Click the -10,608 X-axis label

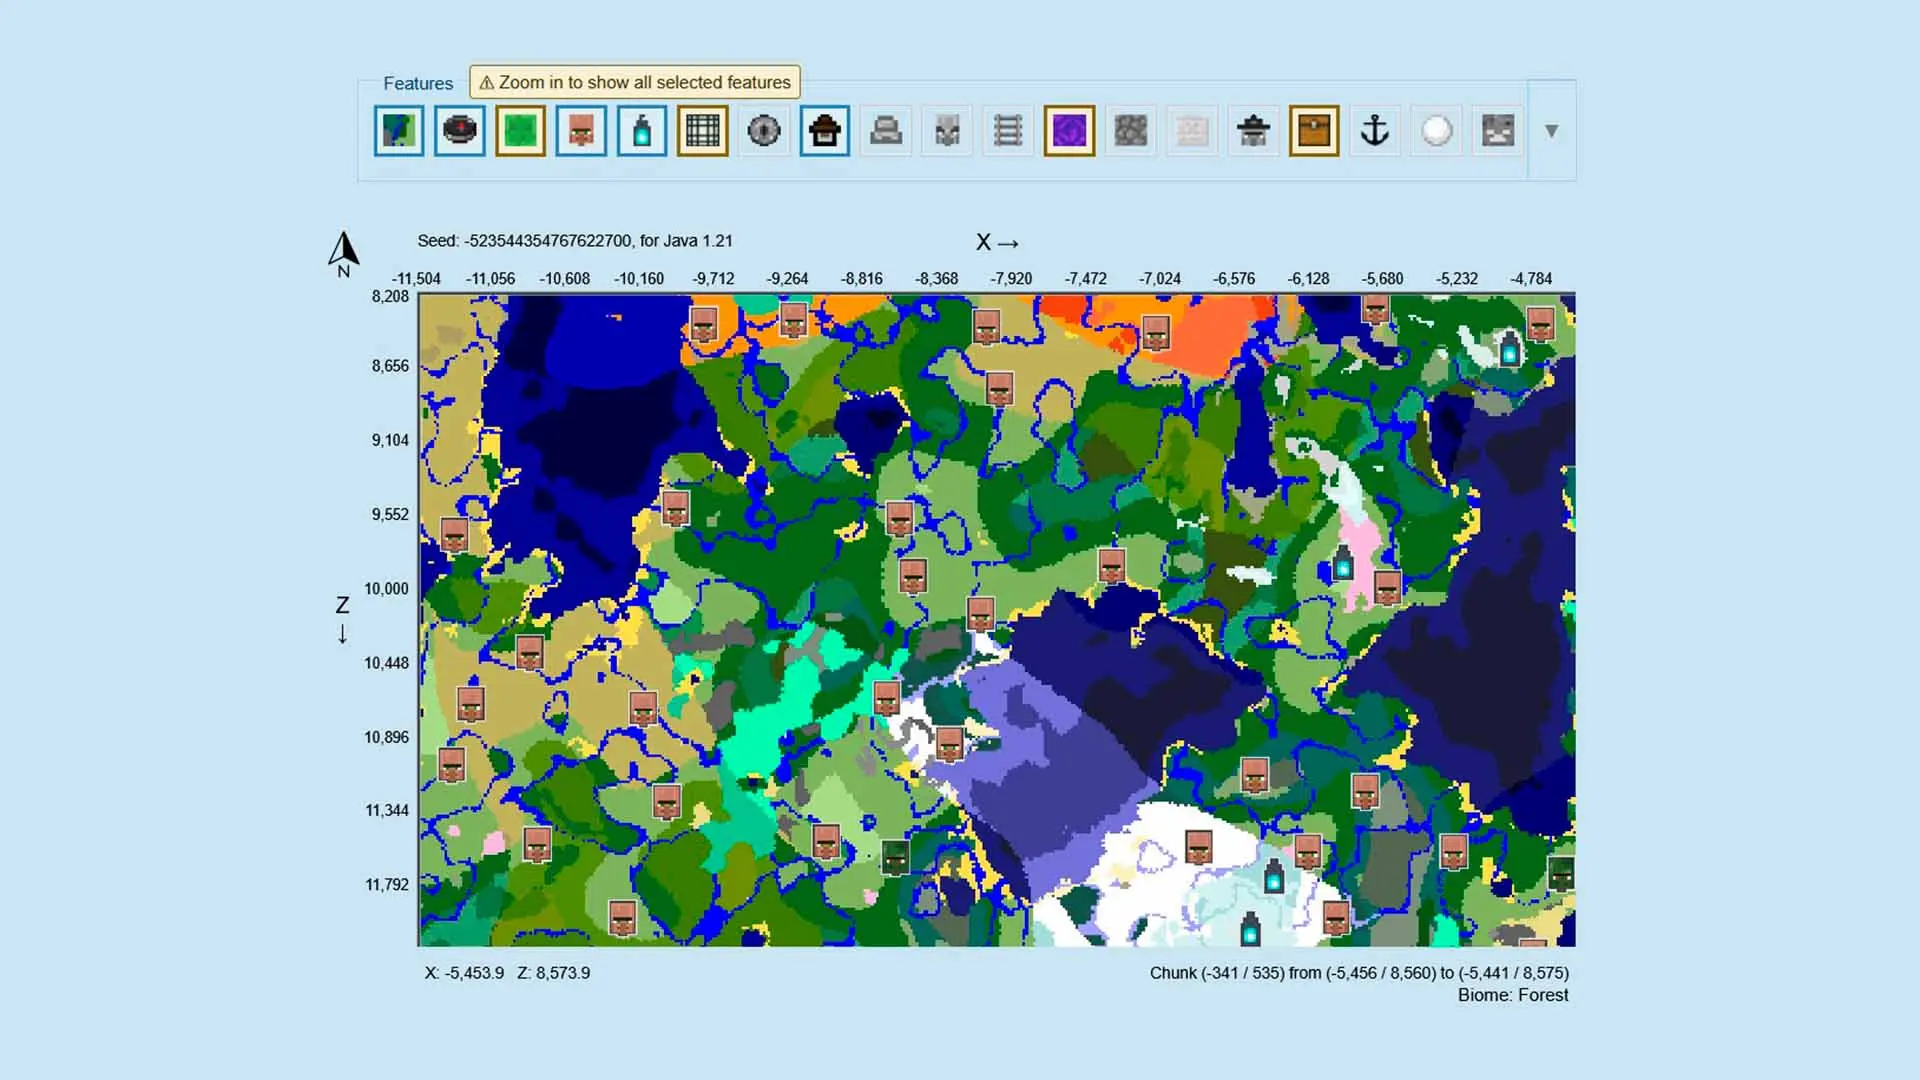[565, 279]
